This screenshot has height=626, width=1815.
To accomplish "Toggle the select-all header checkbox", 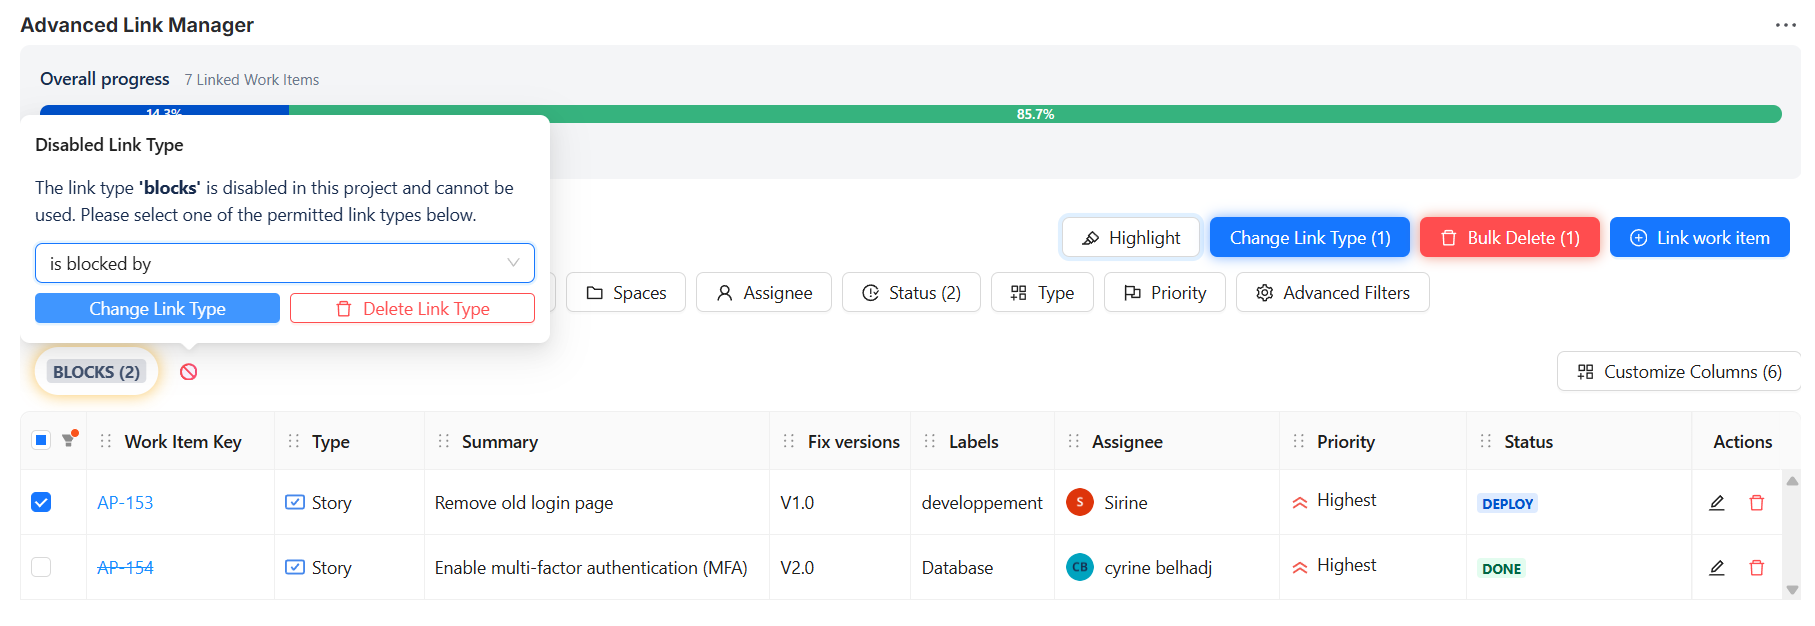I will pos(41,440).
